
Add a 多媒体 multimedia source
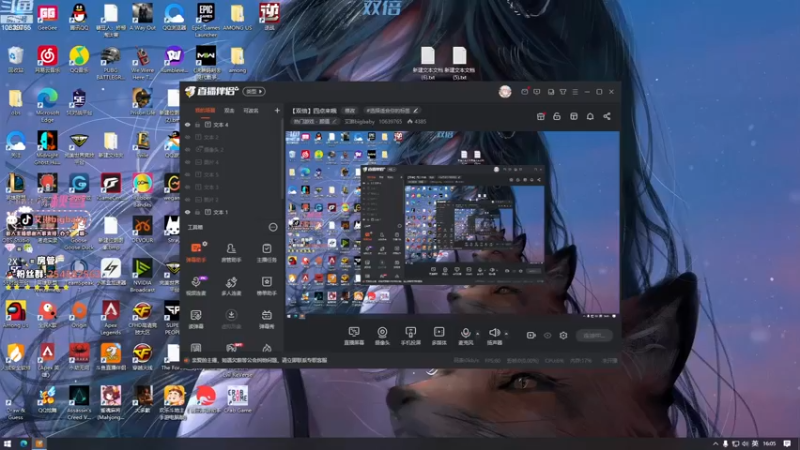[439, 335]
